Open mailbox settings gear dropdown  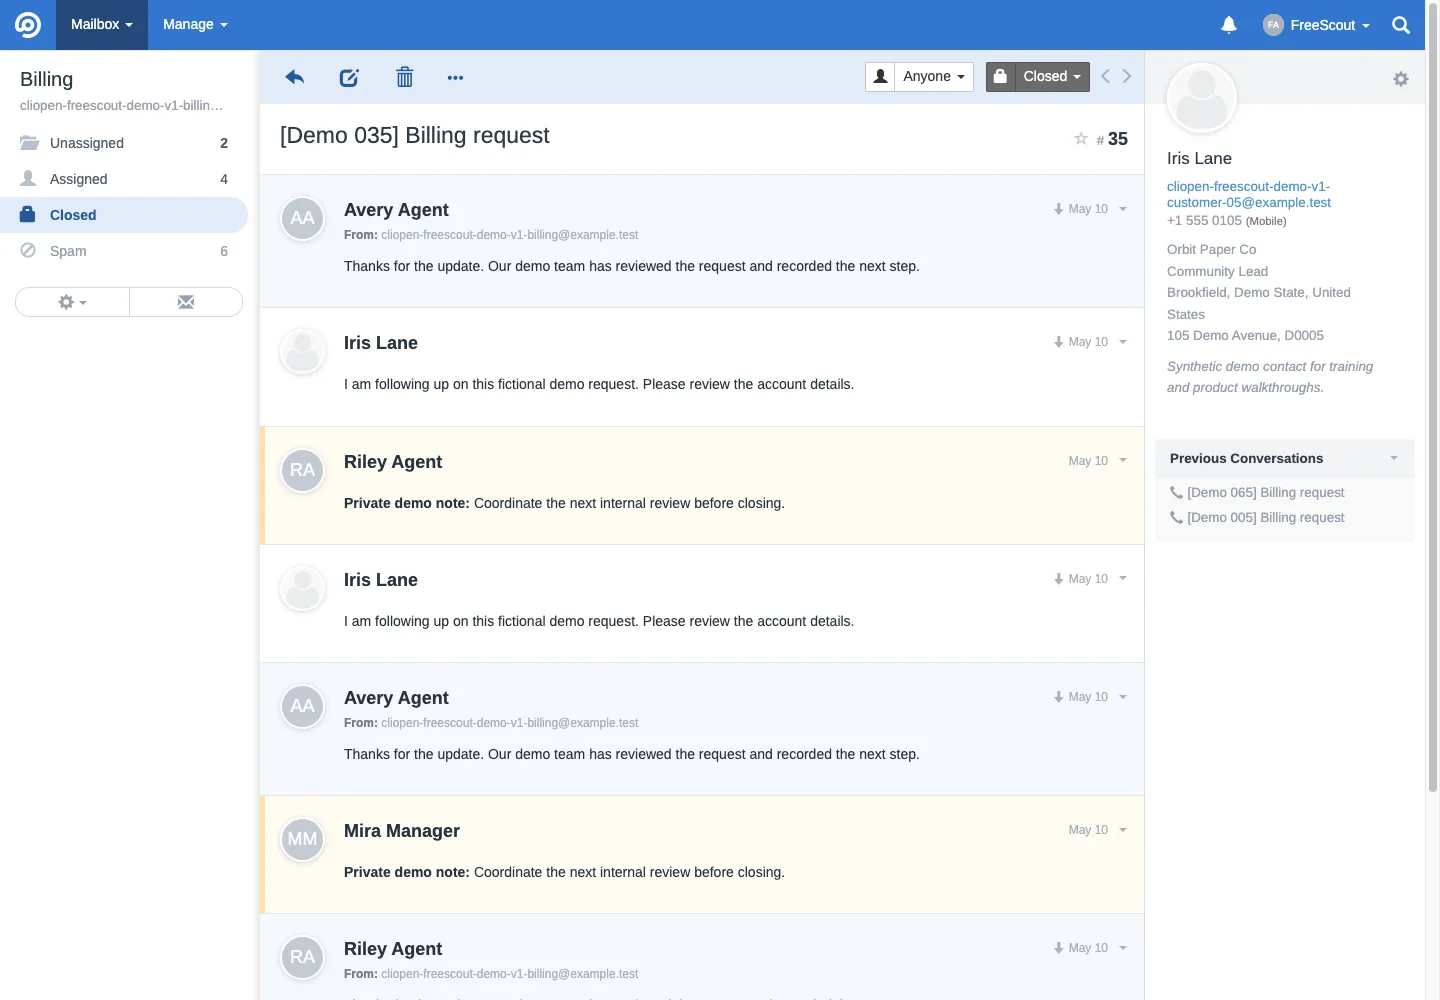coord(72,302)
